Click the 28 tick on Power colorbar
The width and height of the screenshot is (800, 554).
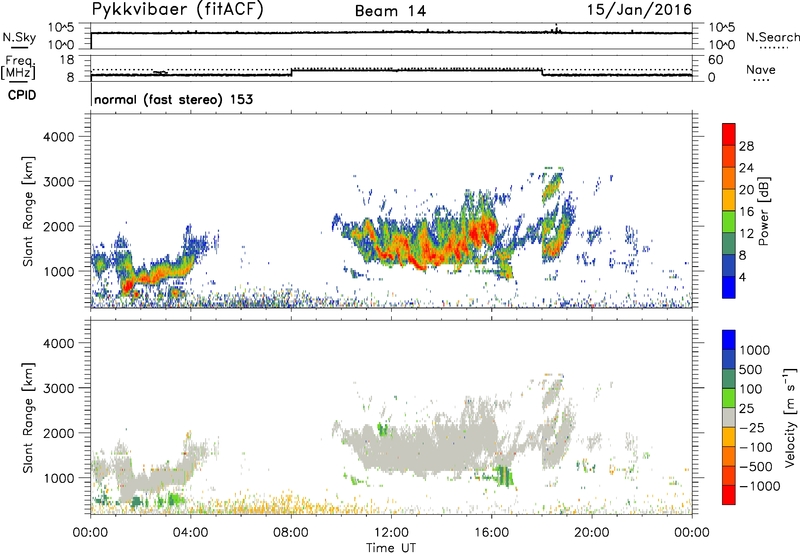tap(746, 146)
